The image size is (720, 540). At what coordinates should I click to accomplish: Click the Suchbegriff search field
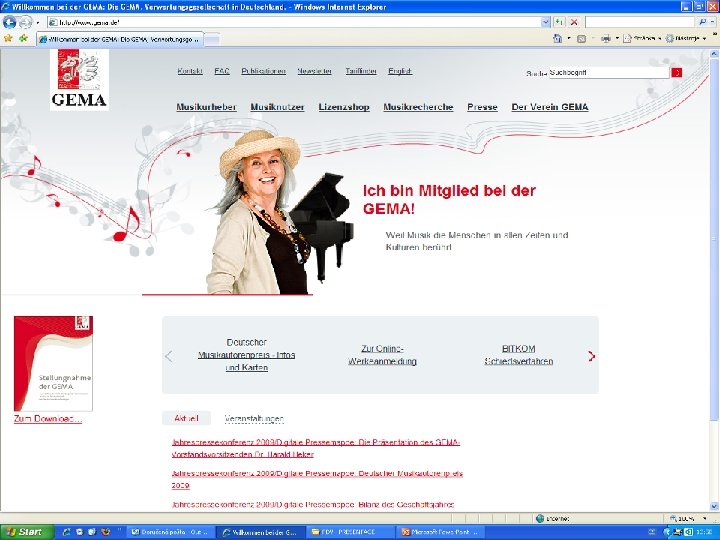[608, 73]
